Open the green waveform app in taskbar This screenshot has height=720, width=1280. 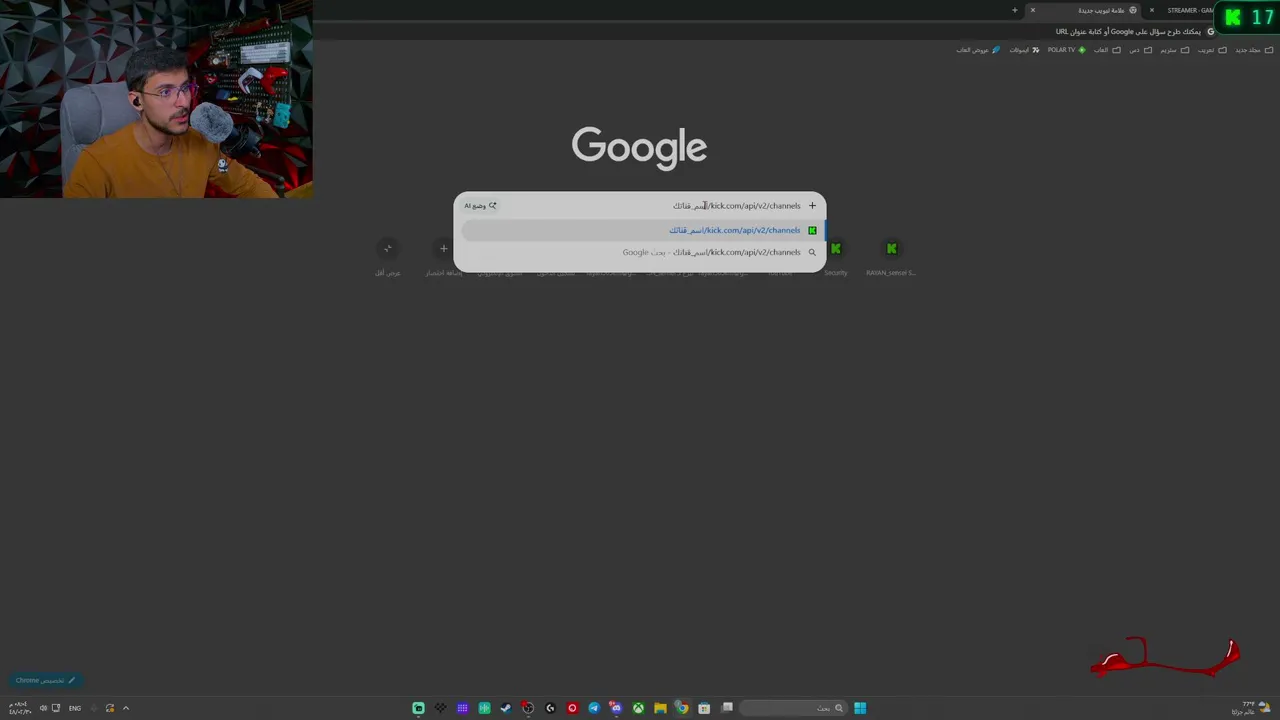(x=484, y=708)
